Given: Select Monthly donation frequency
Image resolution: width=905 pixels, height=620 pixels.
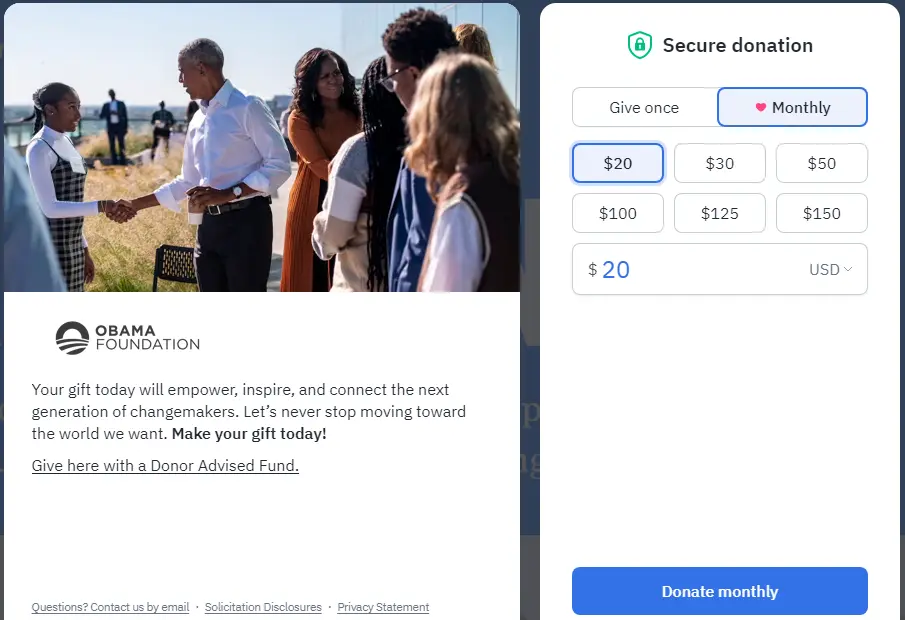Looking at the screenshot, I should pyautogui.click(x=792, y=108).
